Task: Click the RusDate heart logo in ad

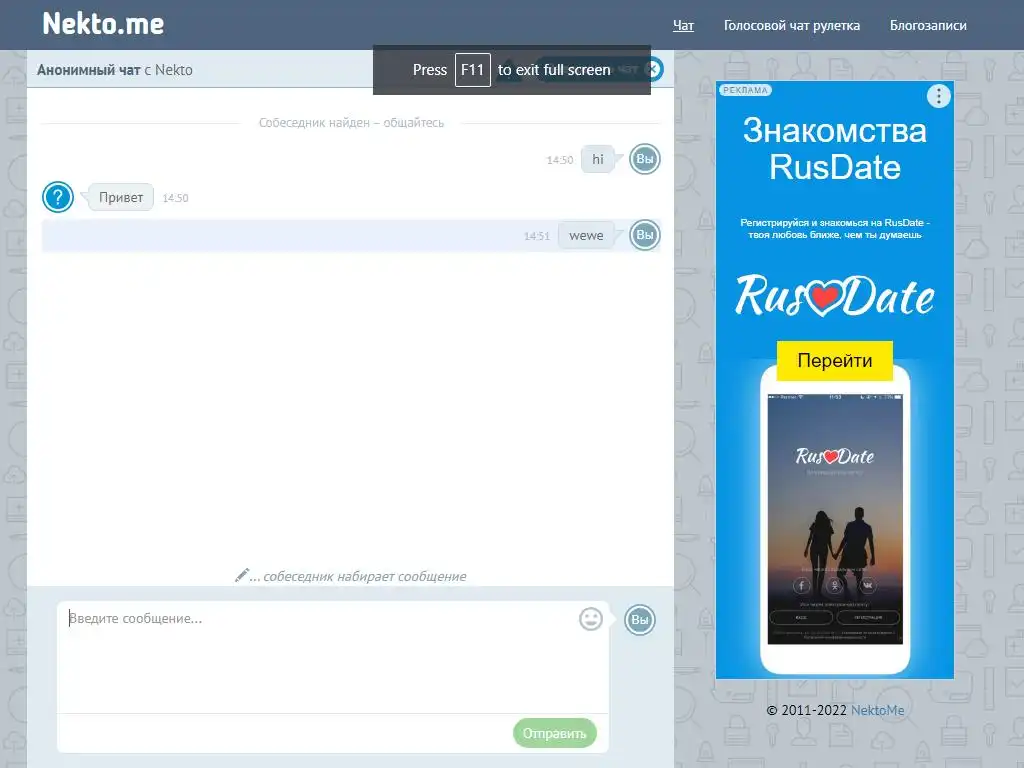Action: [835, 296]
